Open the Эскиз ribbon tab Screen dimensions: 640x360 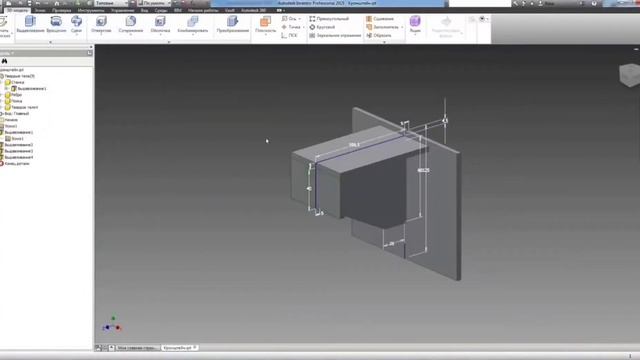click(40, 10)
